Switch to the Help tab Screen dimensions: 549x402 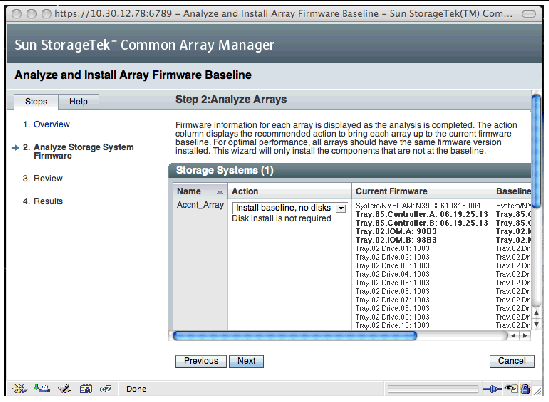78,102
